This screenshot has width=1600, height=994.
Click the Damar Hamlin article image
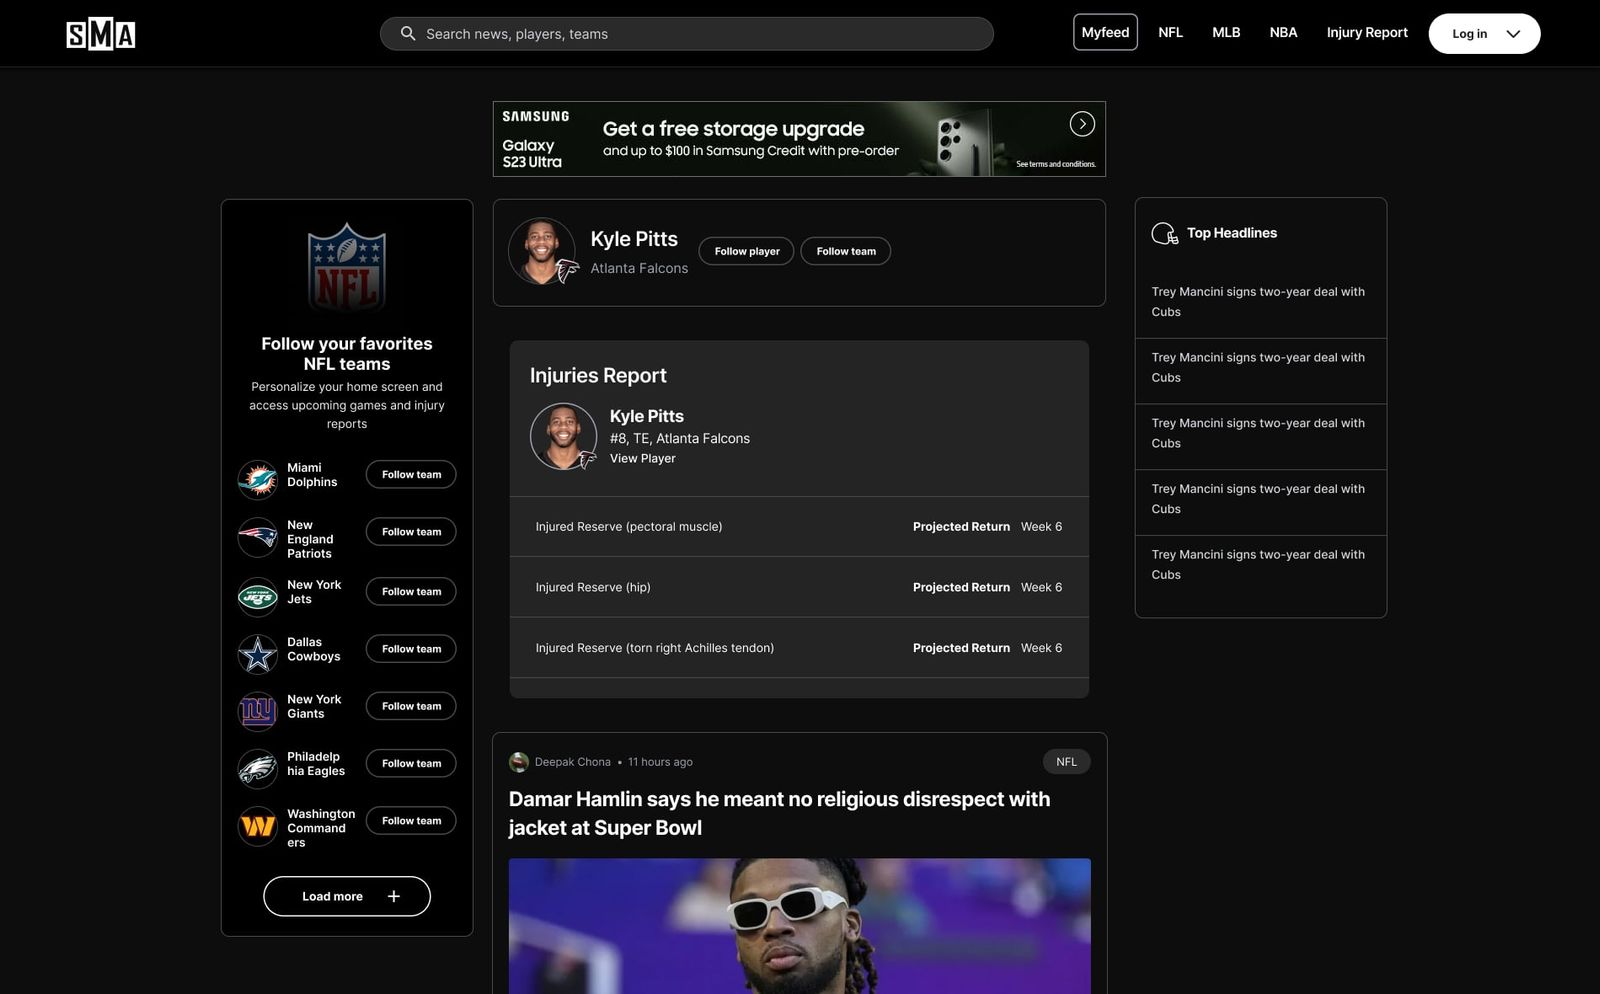[799, 926]
